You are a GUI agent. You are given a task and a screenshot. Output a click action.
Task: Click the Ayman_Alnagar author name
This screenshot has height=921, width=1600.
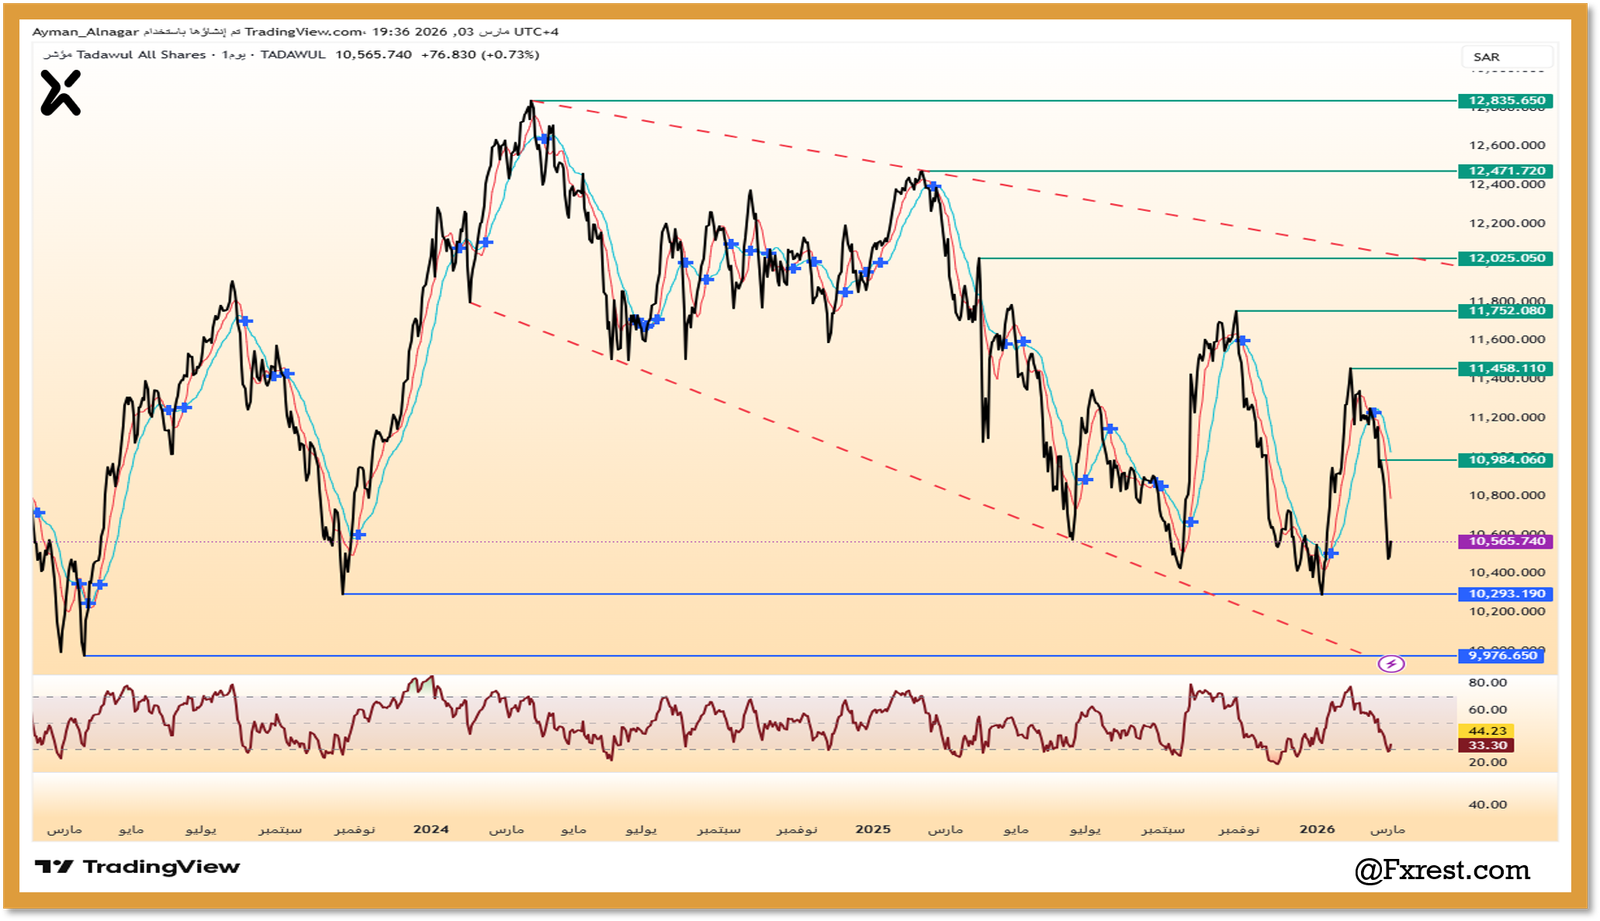(85, 32)
